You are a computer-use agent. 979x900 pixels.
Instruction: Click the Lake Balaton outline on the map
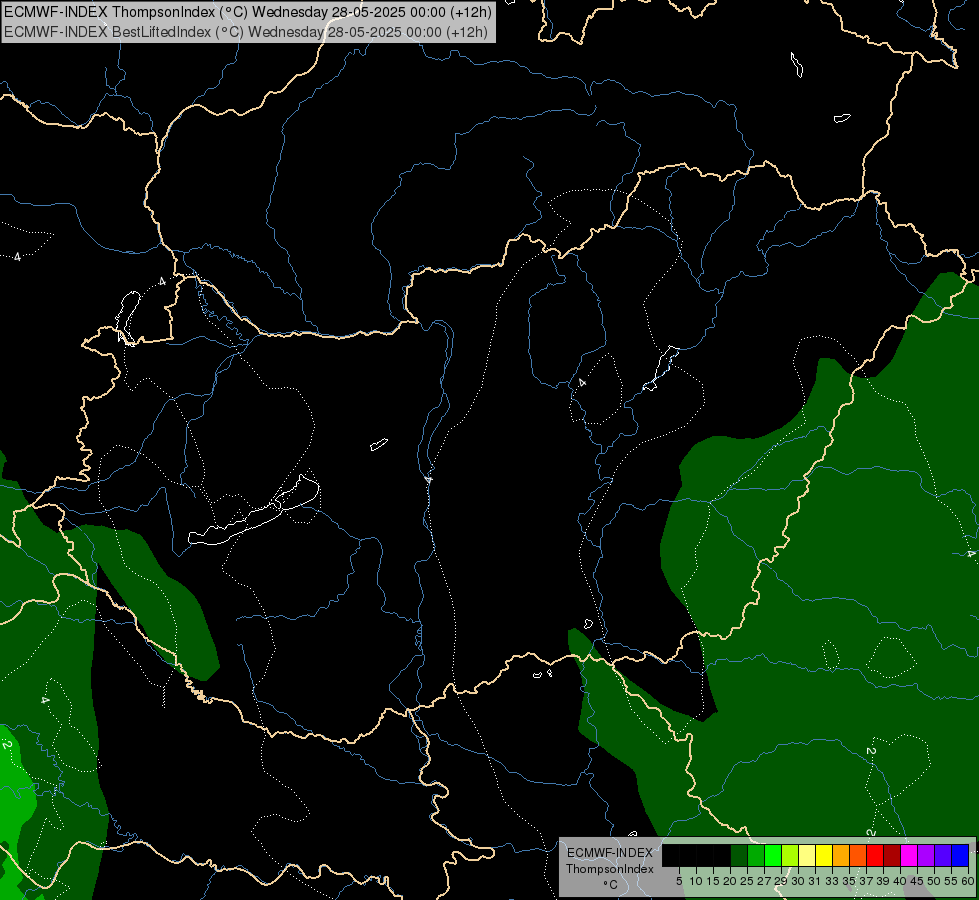click(x=254, y=512)
